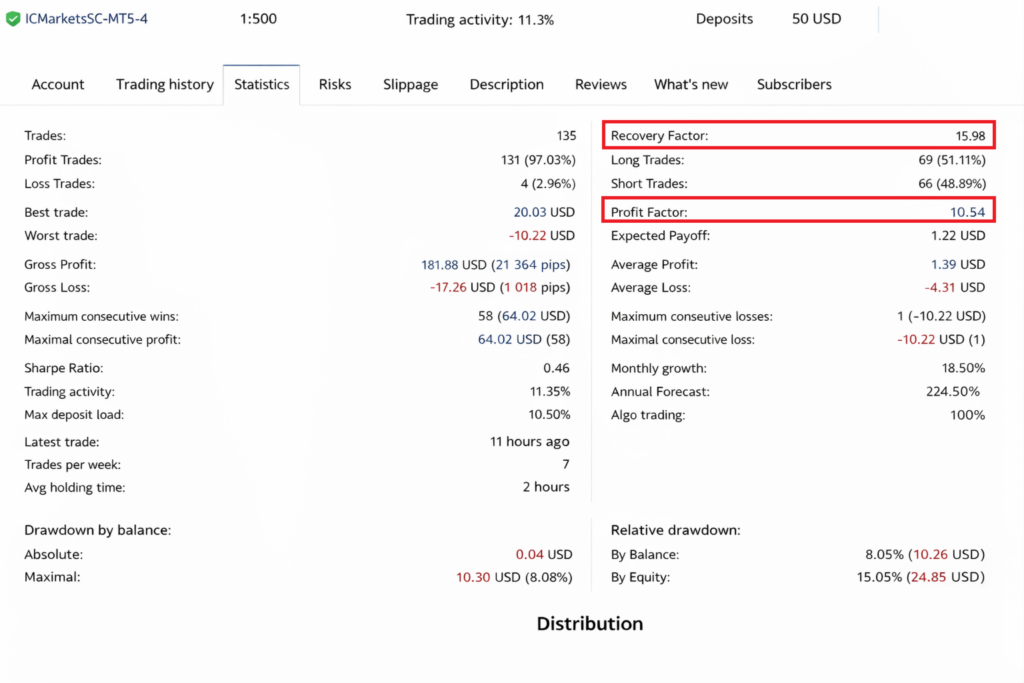Click the Absolute drawdown value 0.04 USD
The height and width of the screenshot is (683, 1024).
[x=543, y=554]
